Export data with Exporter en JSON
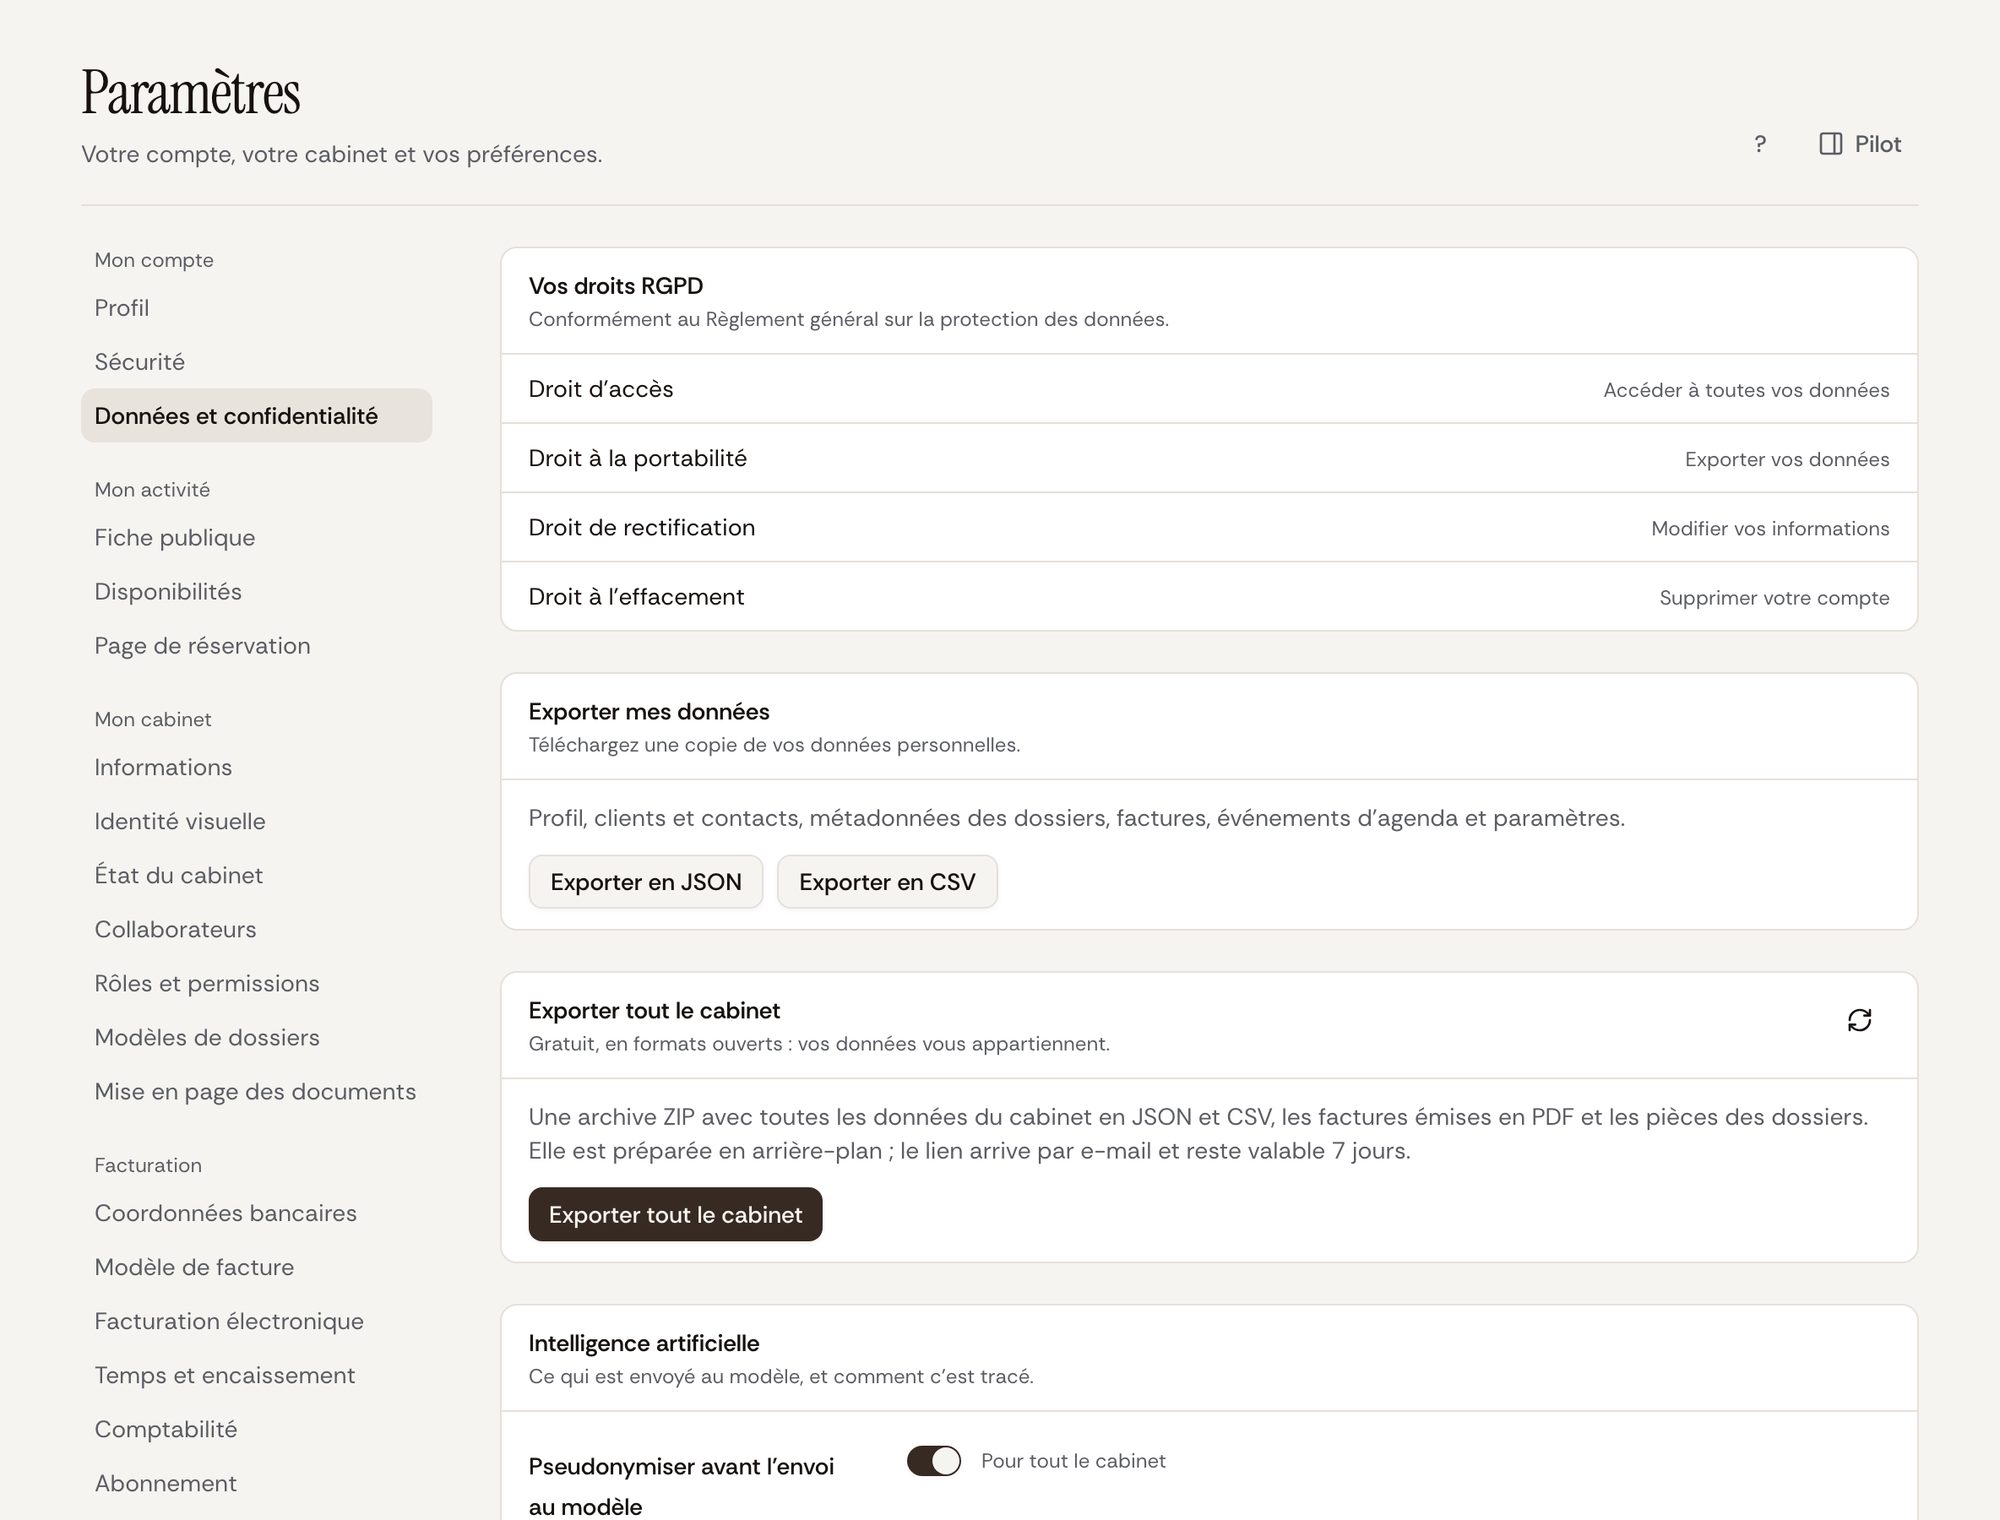The image size is (2000, 1520). [x=646, y=882]
